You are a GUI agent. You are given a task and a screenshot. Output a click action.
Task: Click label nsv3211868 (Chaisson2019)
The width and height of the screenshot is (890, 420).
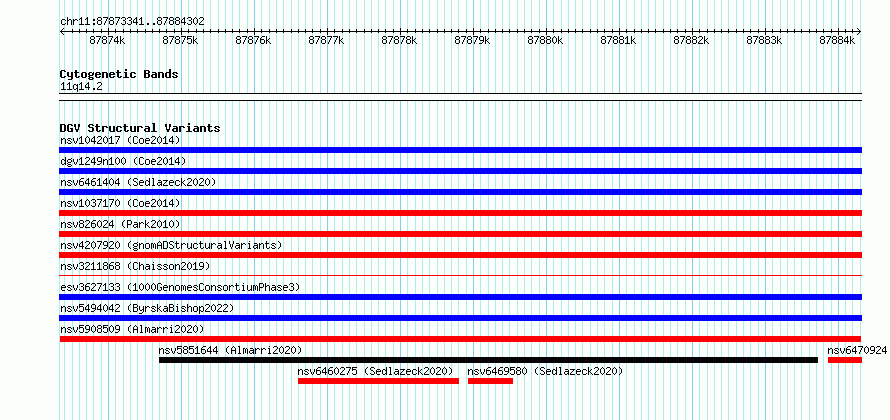[x=135, y=266]
